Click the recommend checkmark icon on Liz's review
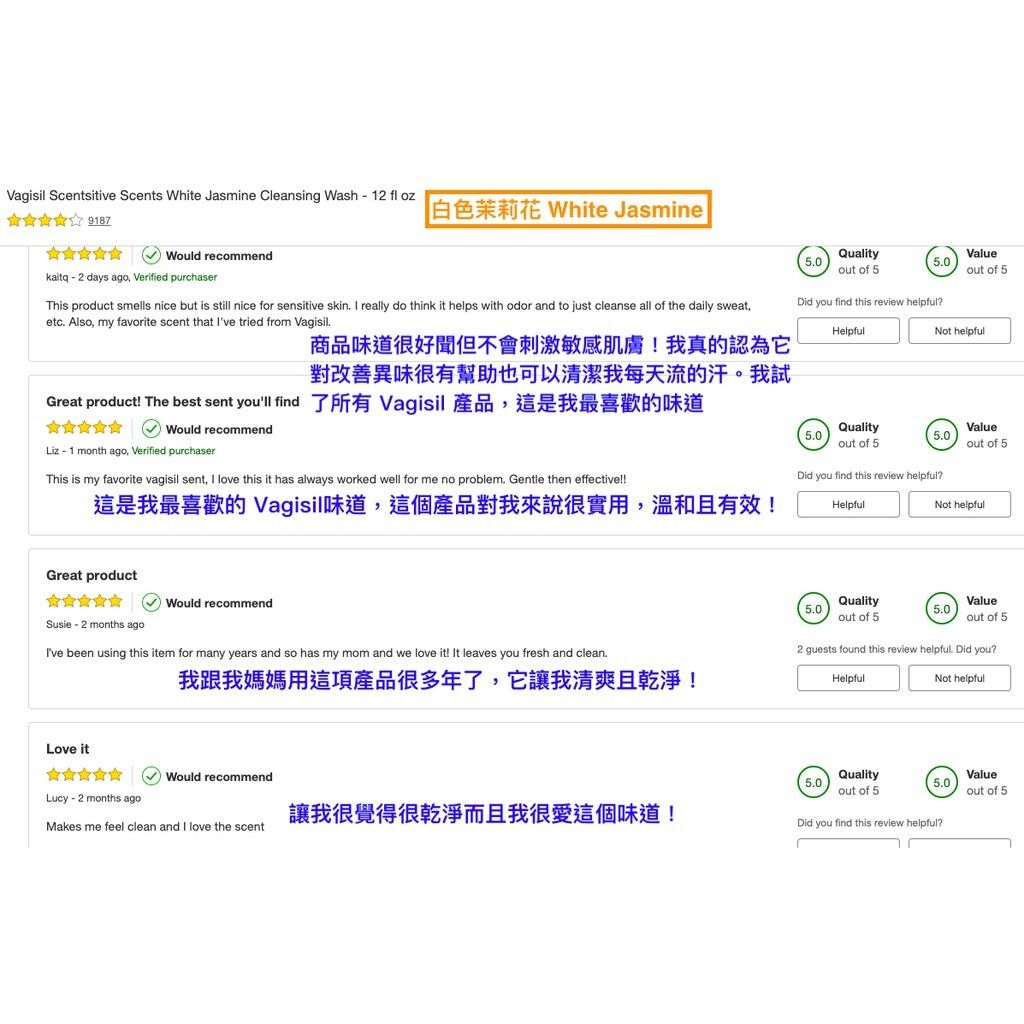Screen dimensions: 1024x1024 (152, 429)
